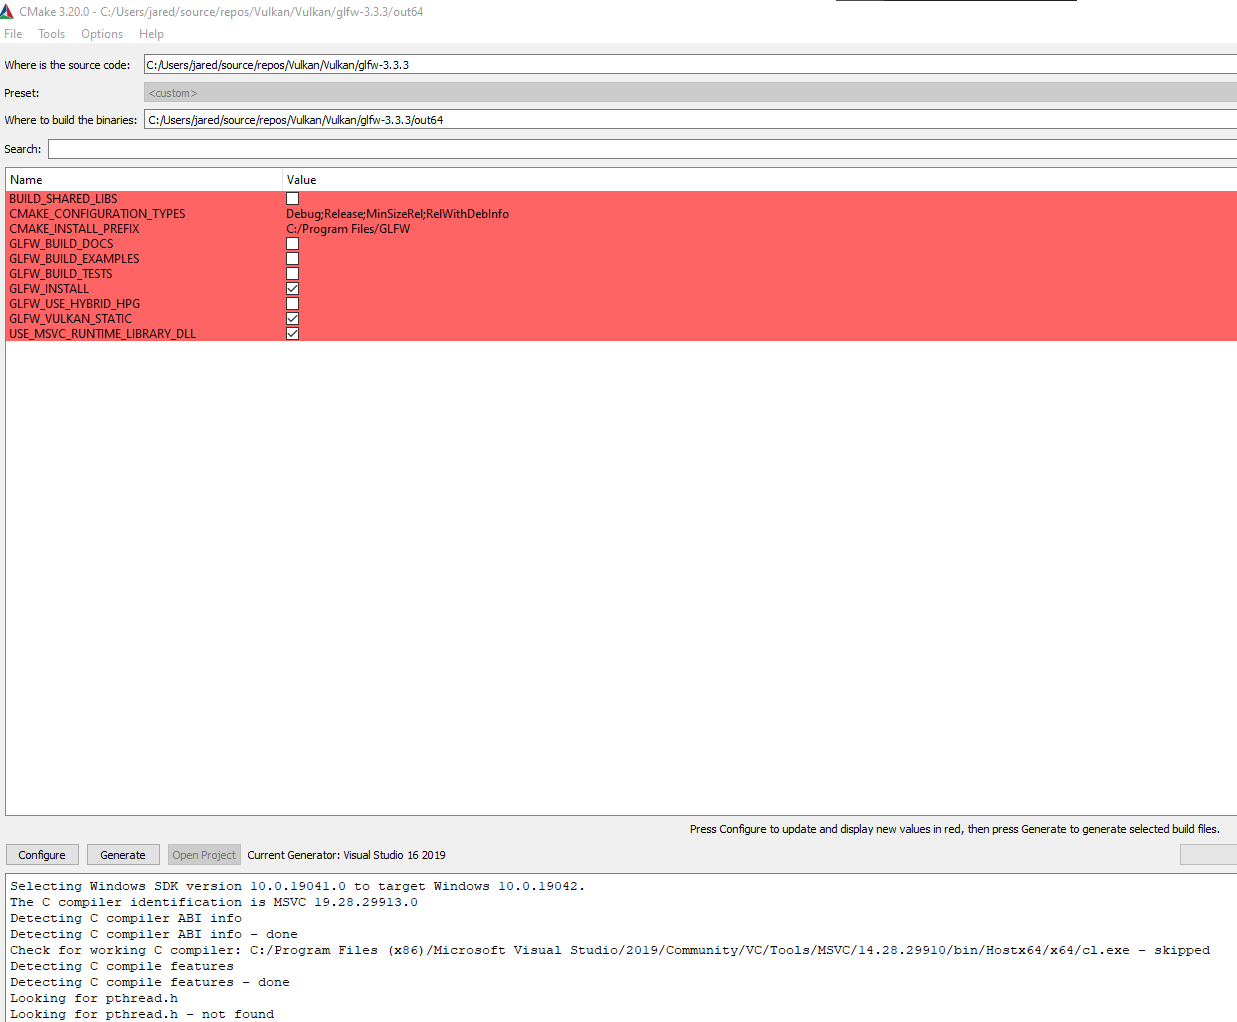Uncheck the USE_MSVC_RUNTIME_LIBRARY_DLL checkbox

click(x=293, y=334)
